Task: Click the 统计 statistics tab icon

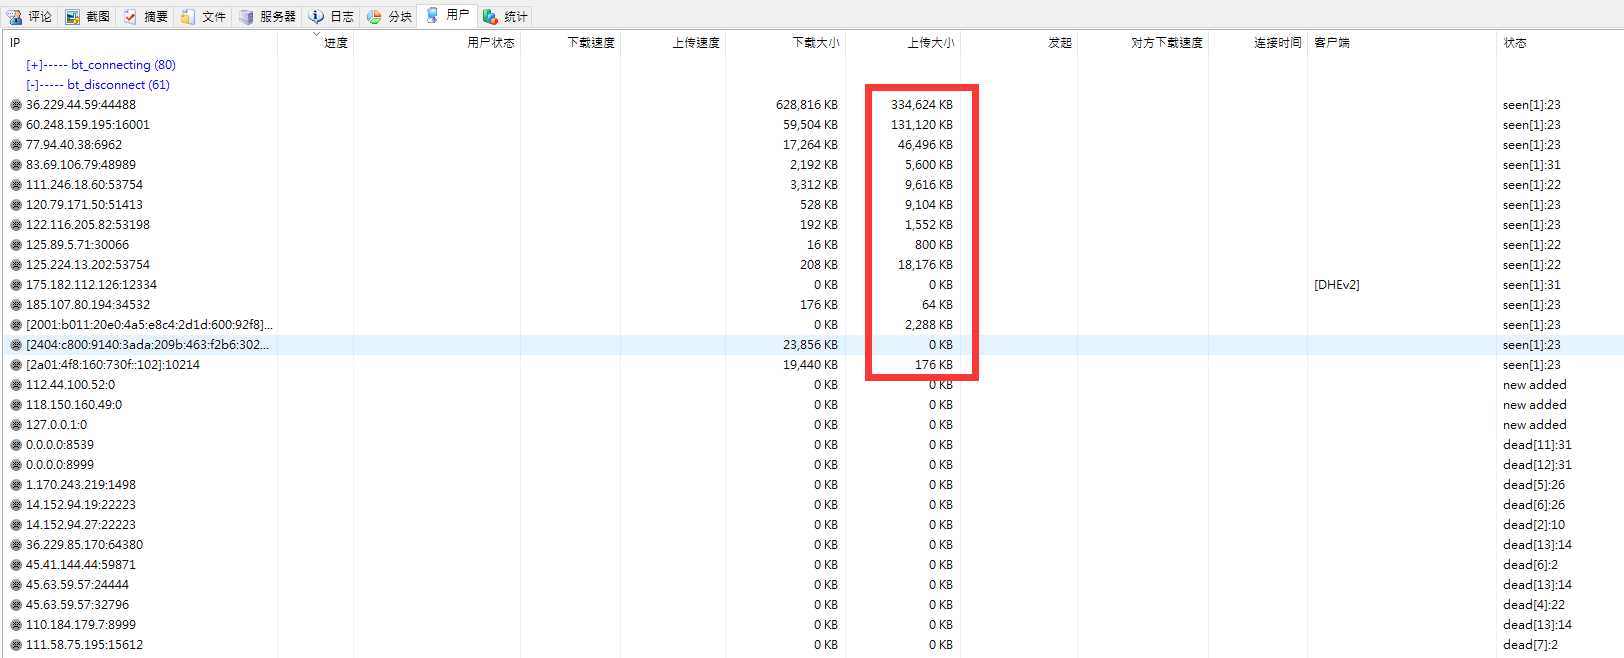Action: pos(490,16)
